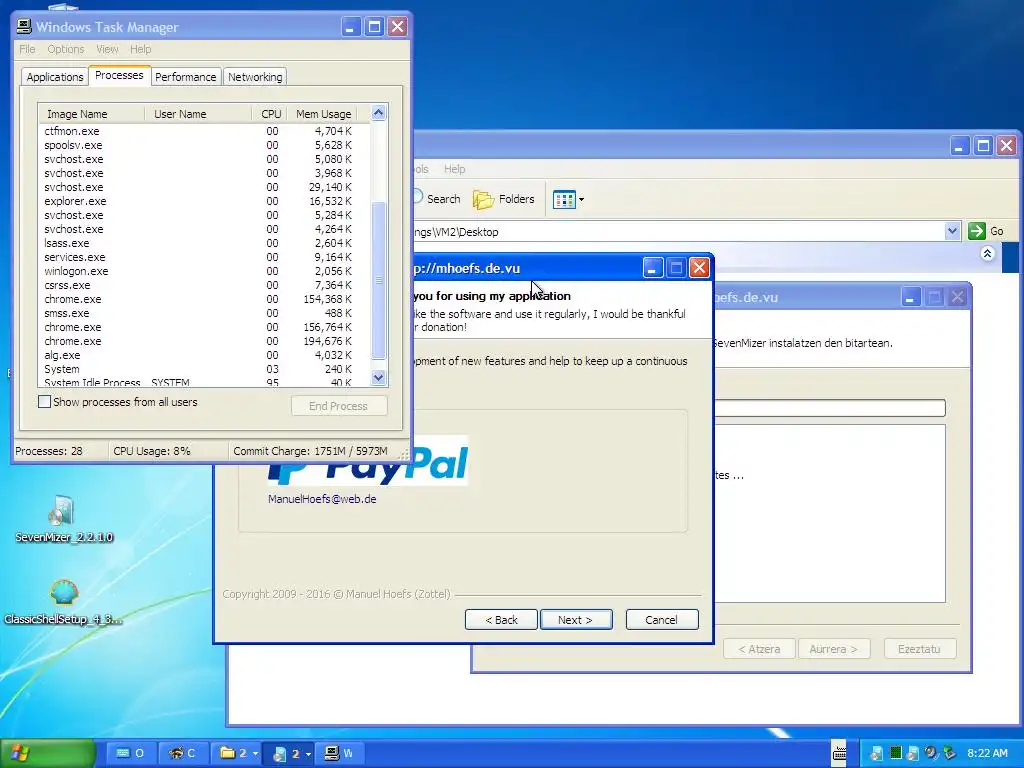Click Cancel in the donation dialog

click(662, 620)
